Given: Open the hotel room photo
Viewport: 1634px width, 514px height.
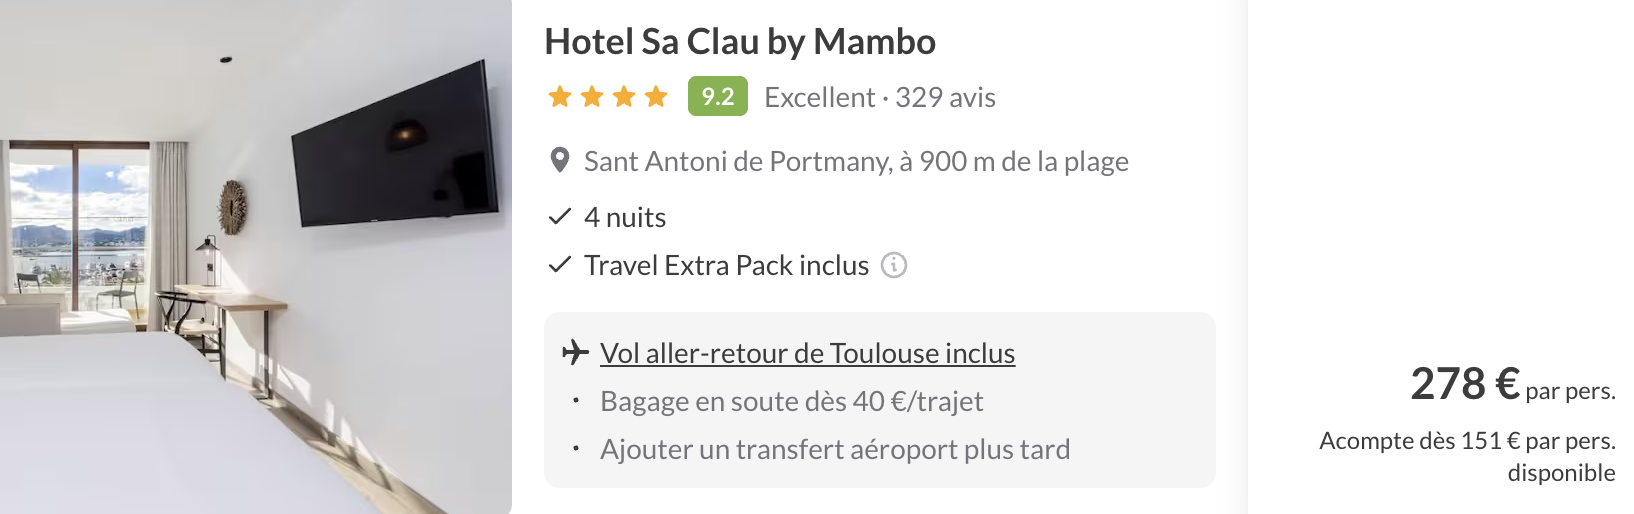Looking at the screenshot, I should coord(256,257).
